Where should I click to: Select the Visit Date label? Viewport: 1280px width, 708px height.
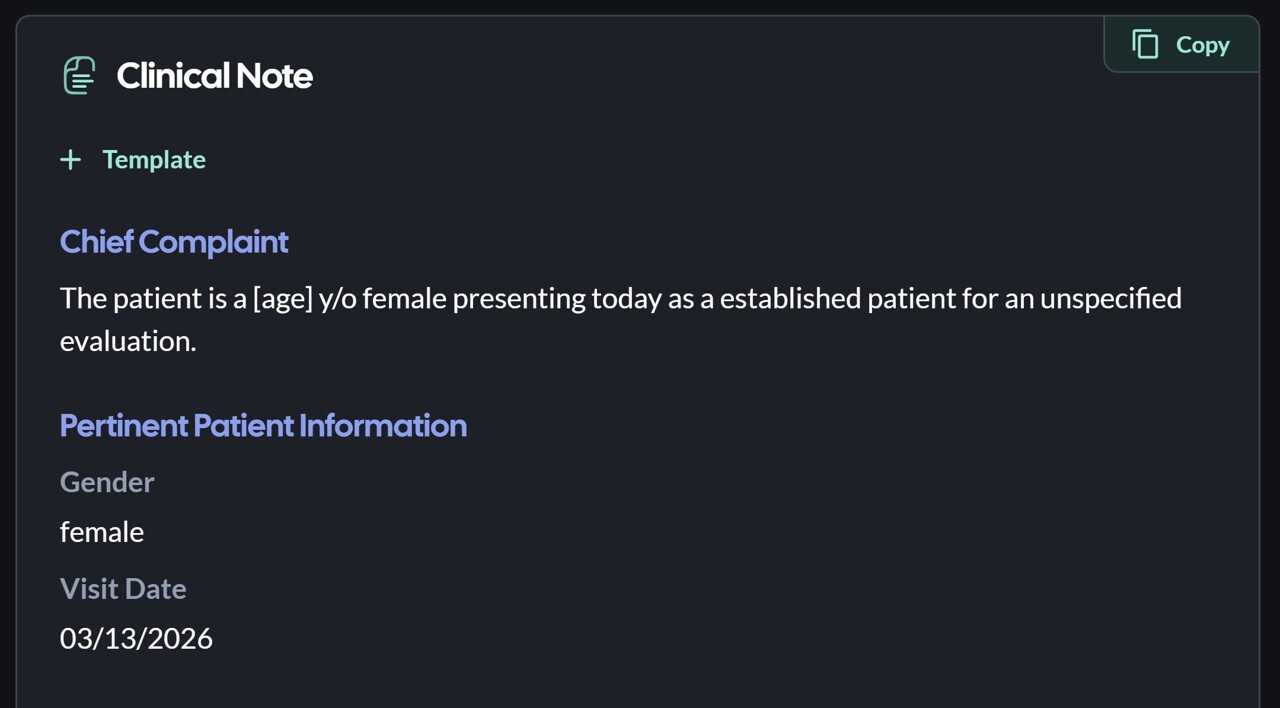(x=123, y=588)
